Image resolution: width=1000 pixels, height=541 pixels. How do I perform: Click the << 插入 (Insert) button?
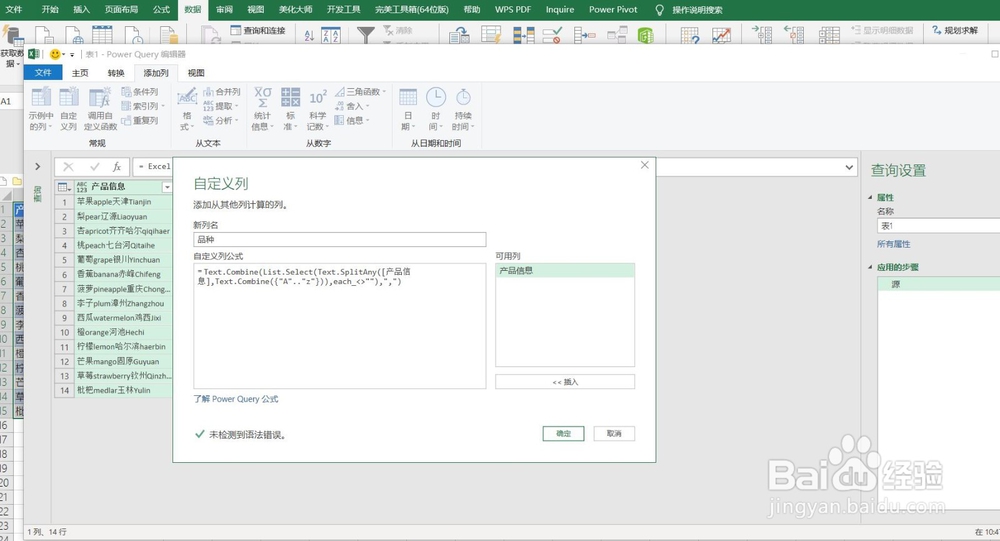[x=565, y=382]
